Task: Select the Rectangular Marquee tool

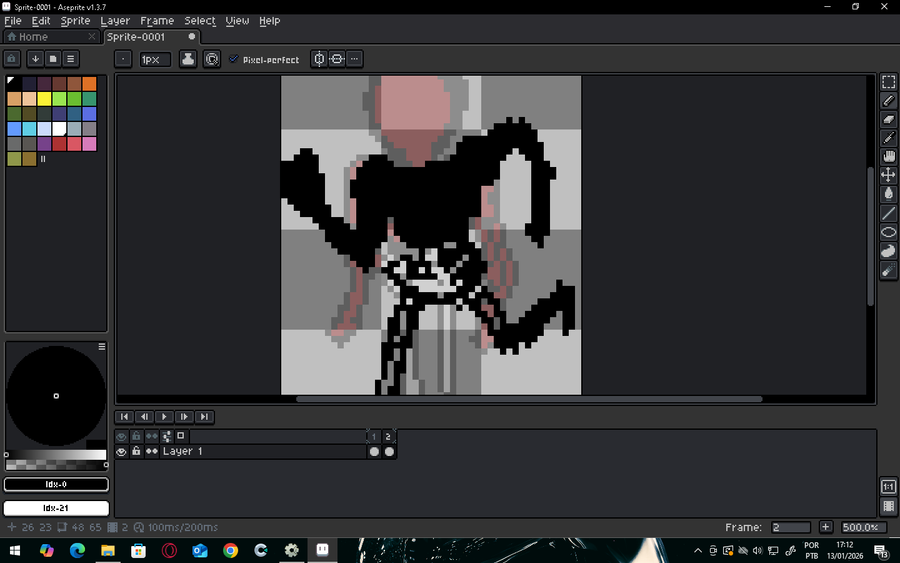Action: click(x=888, y=82)
